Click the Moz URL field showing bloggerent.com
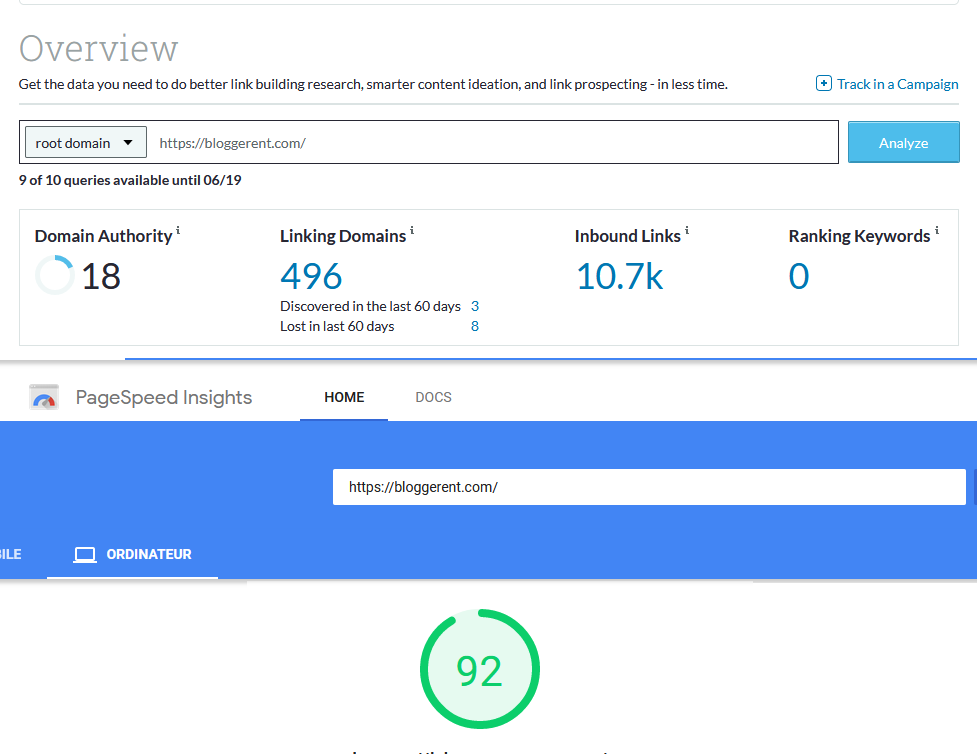 pyautogui.click(x=492, y=143)
